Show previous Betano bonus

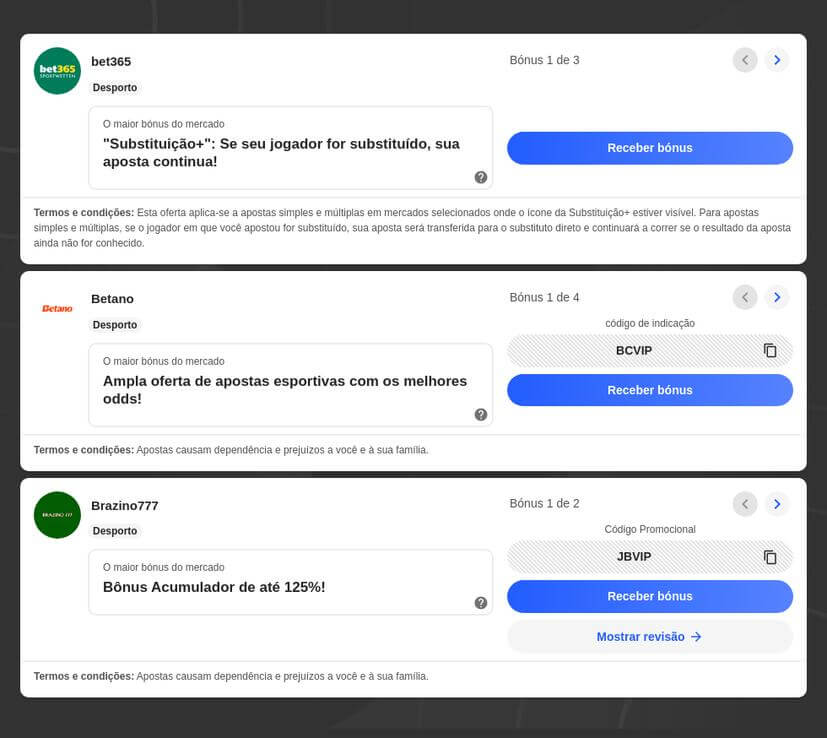point(745,297)
